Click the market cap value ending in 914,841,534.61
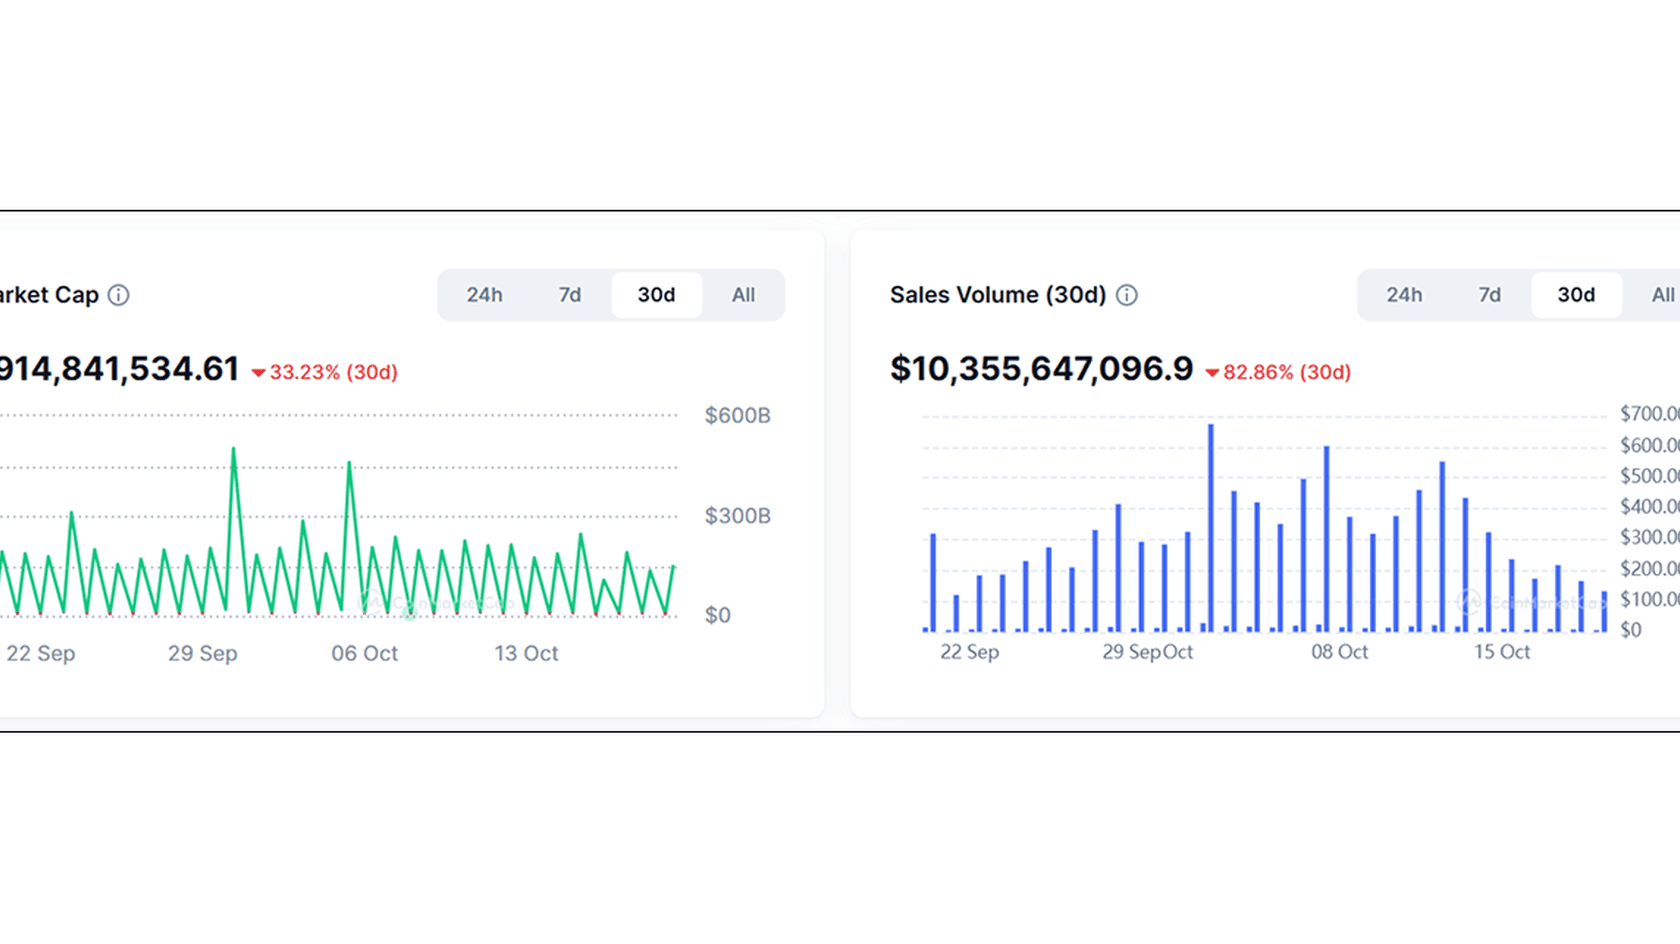 [118, 369]
